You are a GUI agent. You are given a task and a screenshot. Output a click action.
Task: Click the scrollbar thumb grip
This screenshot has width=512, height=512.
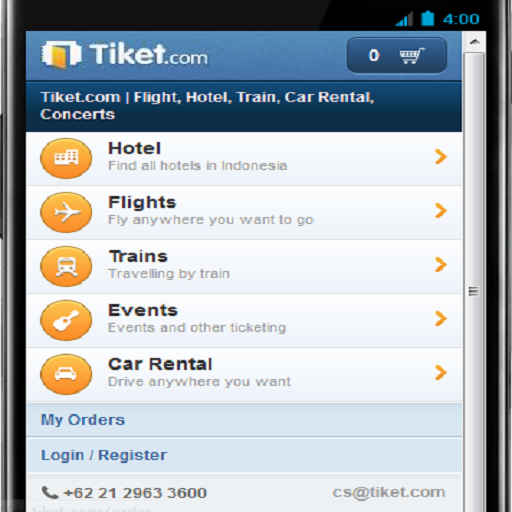(x=474, y=291)
